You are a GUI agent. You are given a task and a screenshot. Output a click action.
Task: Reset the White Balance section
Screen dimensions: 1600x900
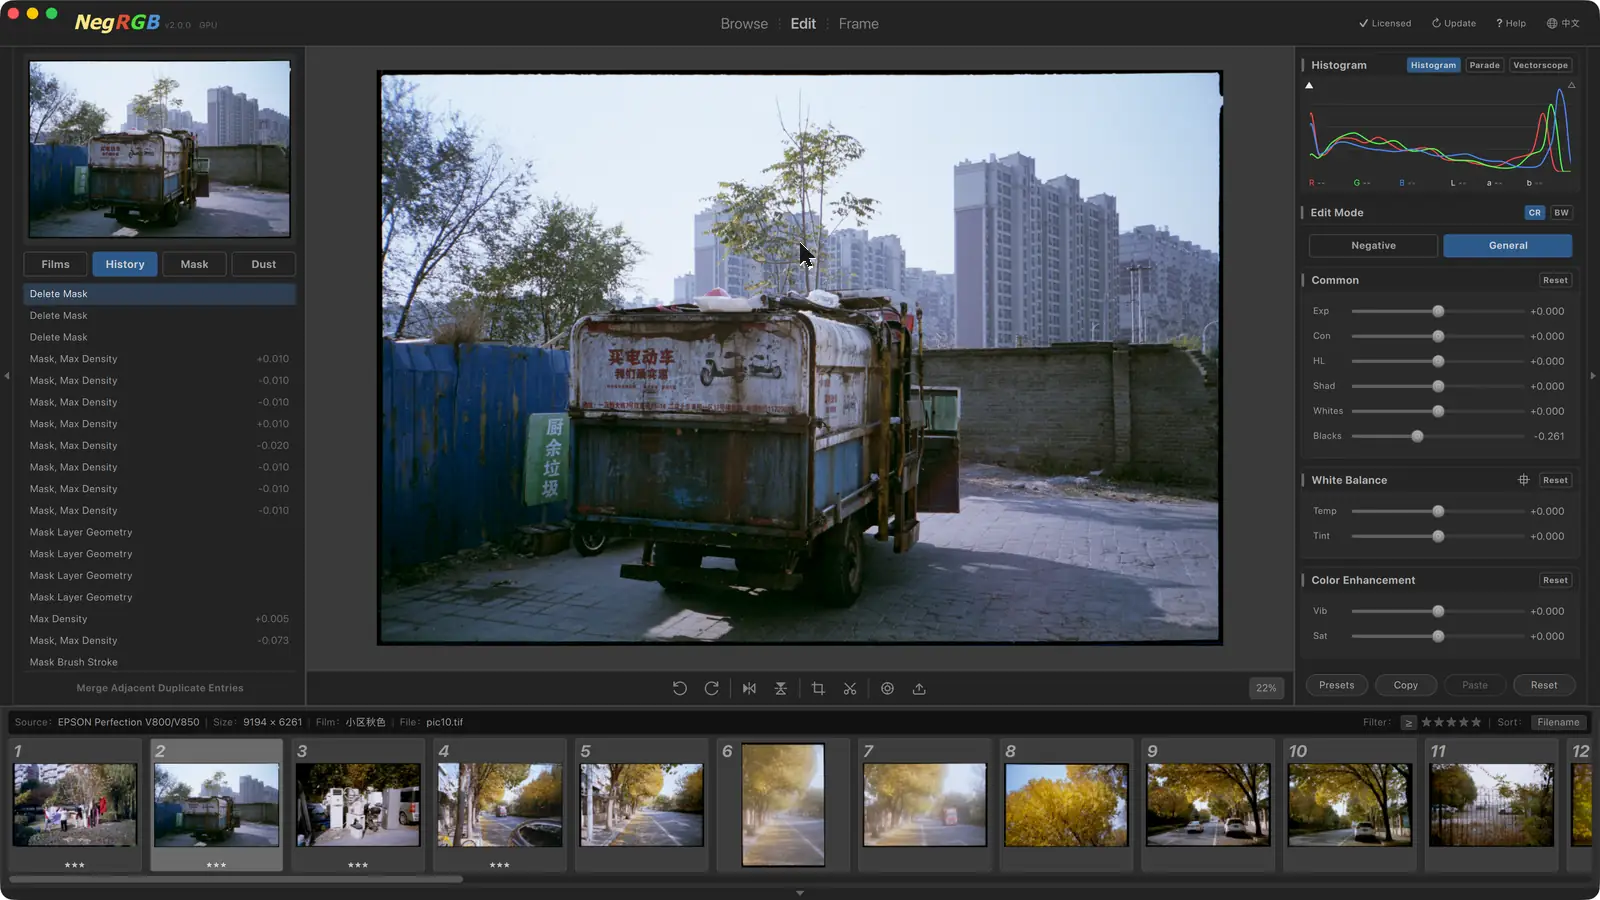[x=1555, y=480]
